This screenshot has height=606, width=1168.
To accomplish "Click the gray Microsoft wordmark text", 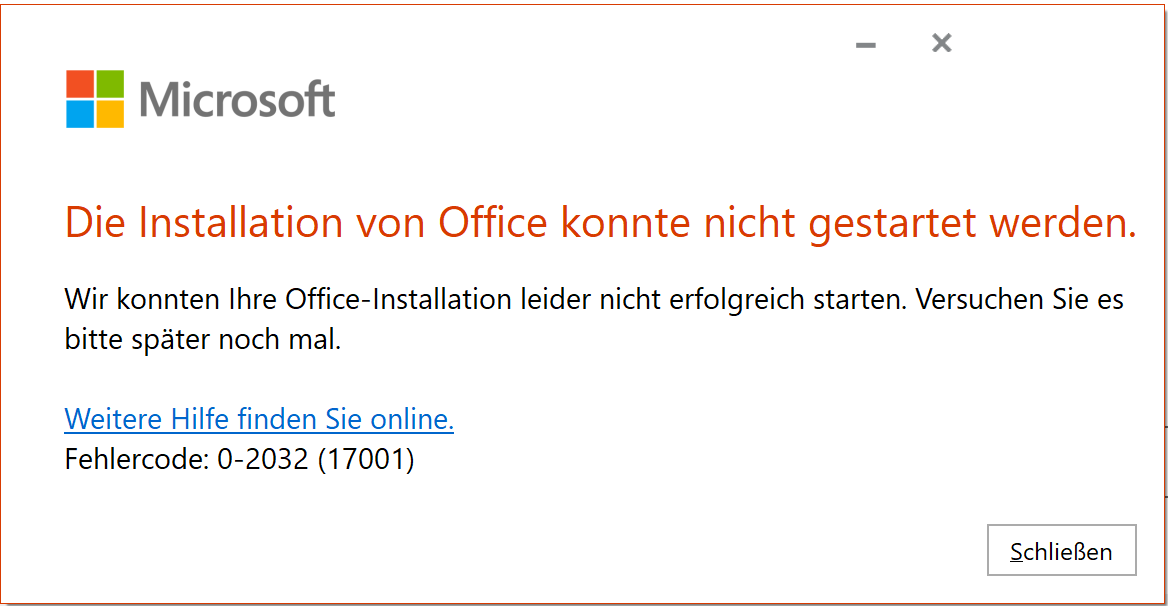I will 237,100.
